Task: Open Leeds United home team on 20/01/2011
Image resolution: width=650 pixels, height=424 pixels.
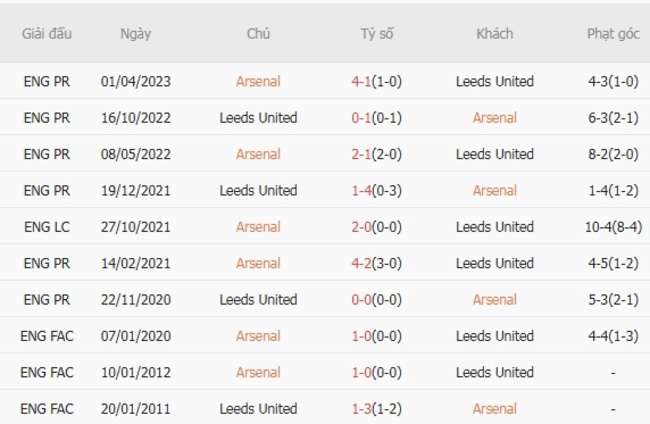Action: pos(258,408)
